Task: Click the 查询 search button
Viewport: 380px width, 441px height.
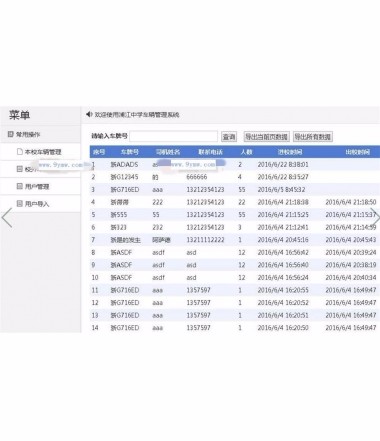Action: click(x=229, y=137)
